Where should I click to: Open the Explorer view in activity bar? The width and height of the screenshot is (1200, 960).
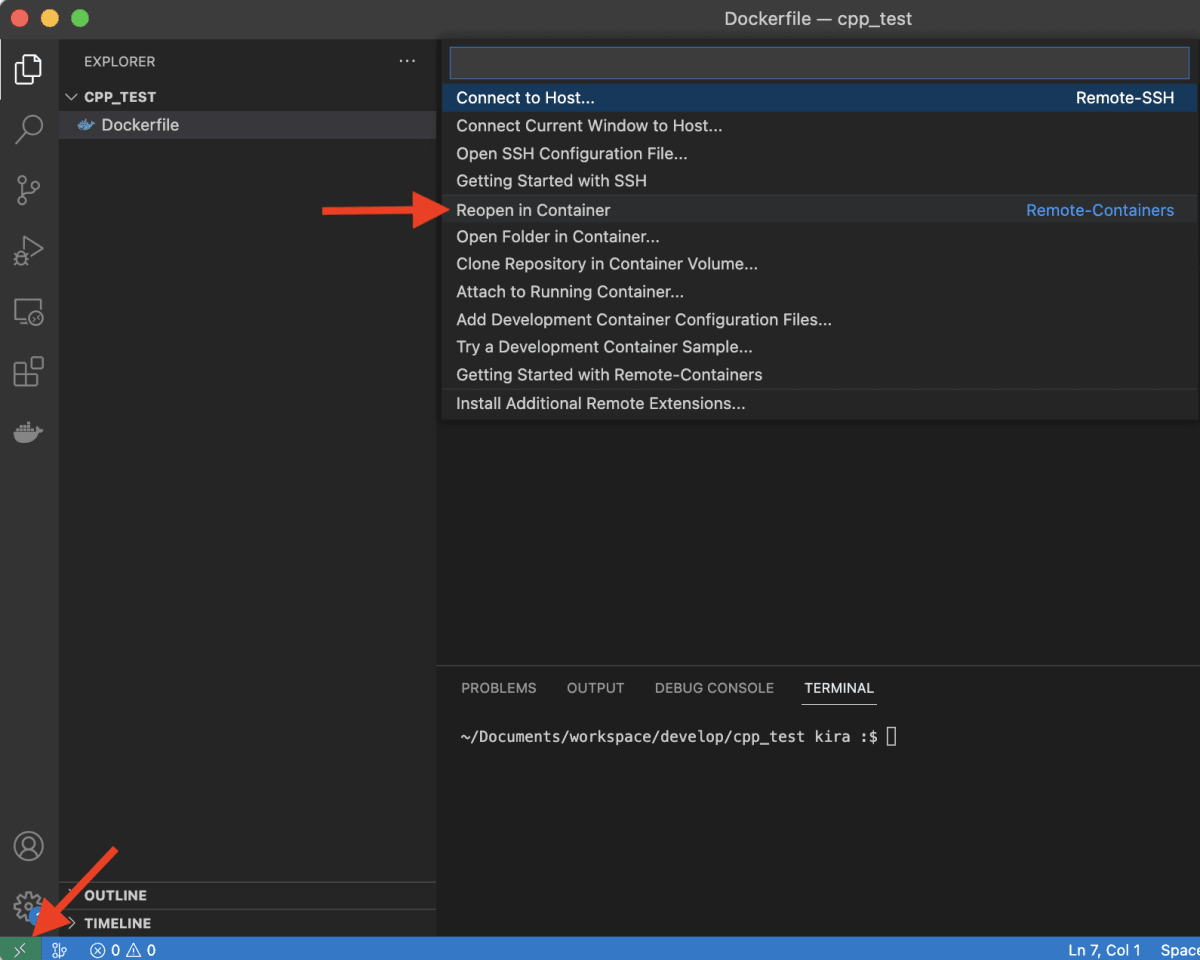[x=28, y=69]
